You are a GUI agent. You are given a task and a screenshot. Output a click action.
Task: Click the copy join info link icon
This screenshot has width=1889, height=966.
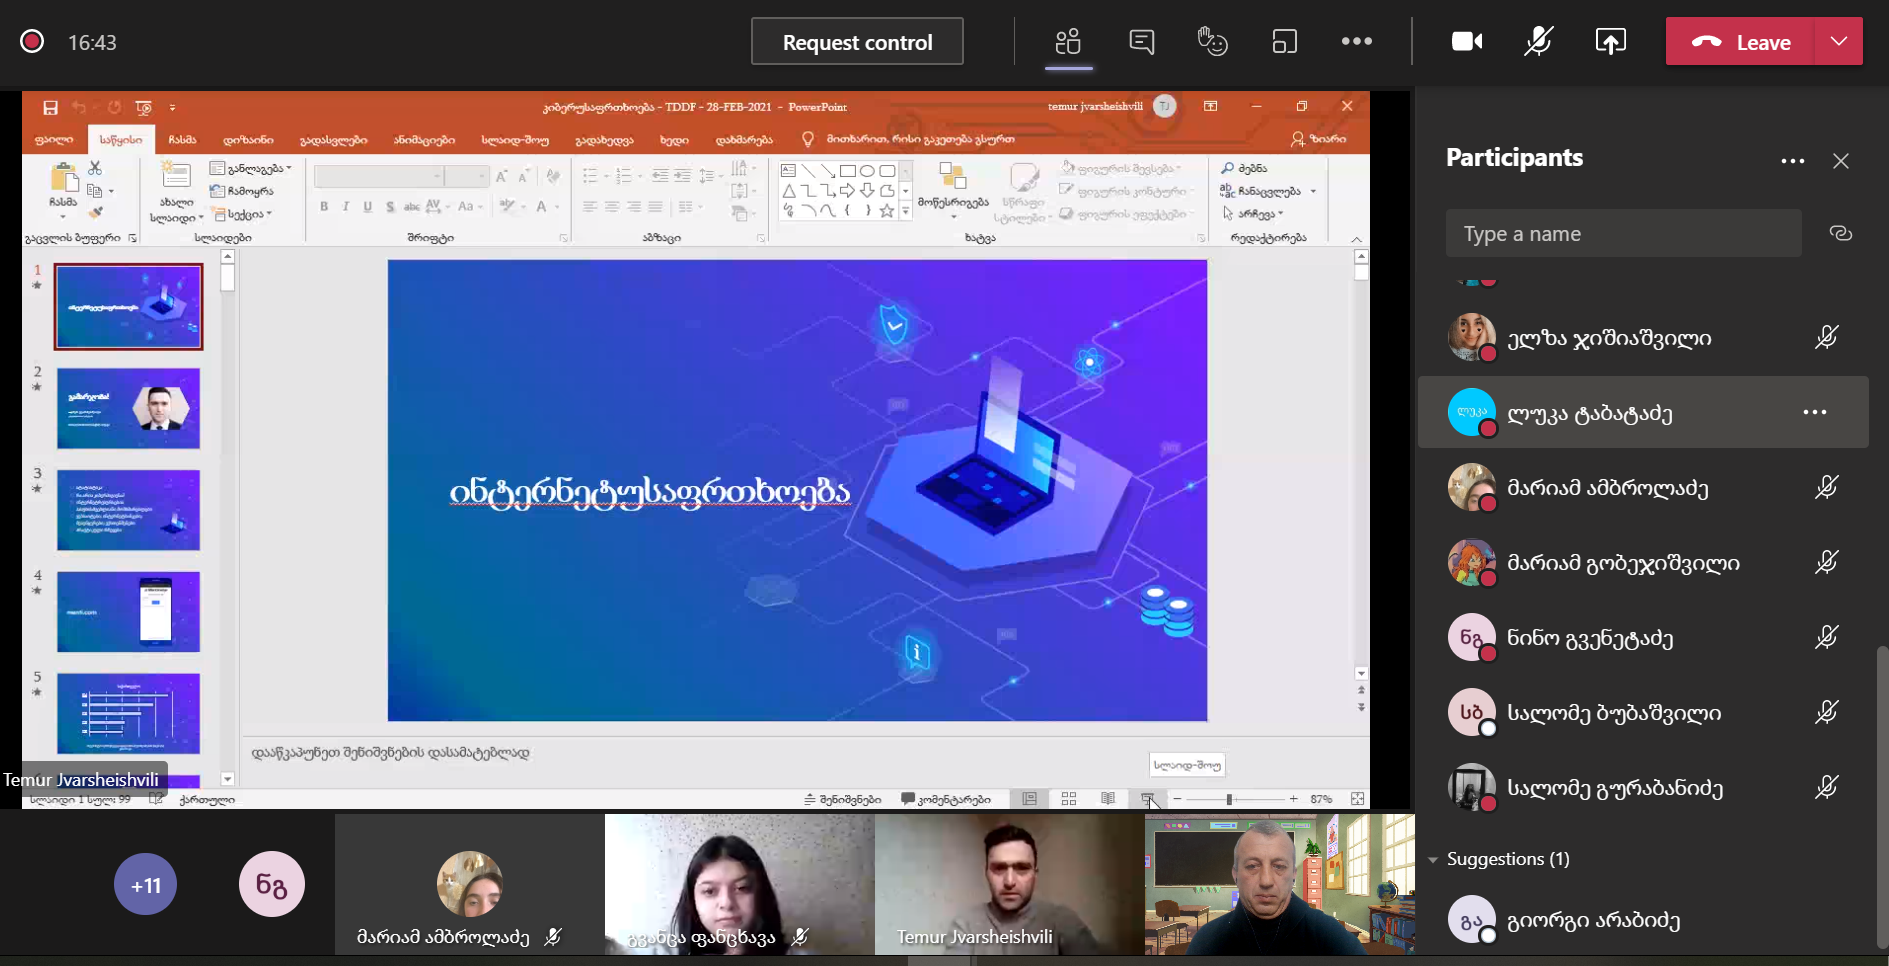coord(1840,234)
